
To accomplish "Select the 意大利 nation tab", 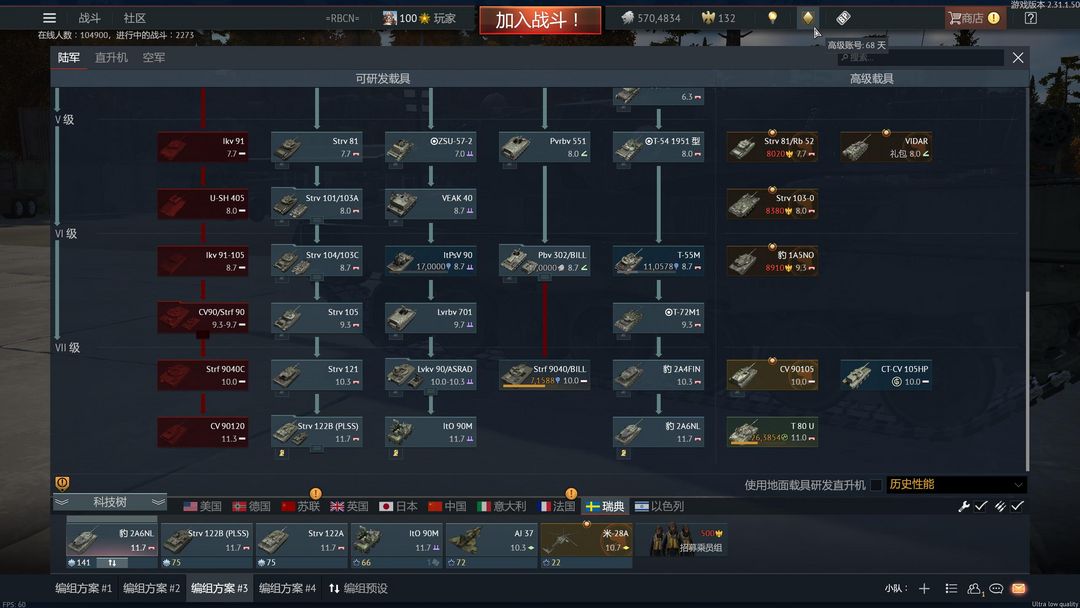I will [x=501, y=506].
